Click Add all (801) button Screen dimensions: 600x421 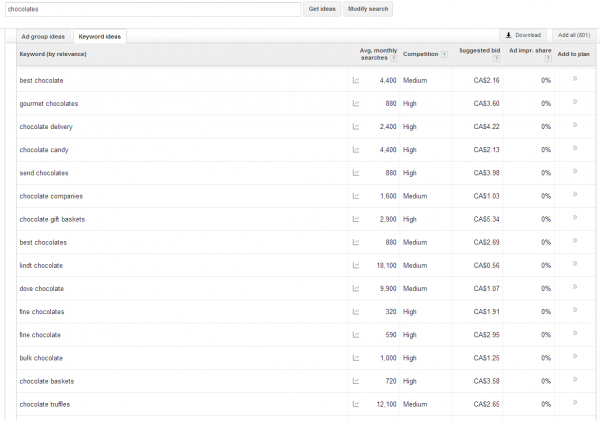(x=574, y=34)
